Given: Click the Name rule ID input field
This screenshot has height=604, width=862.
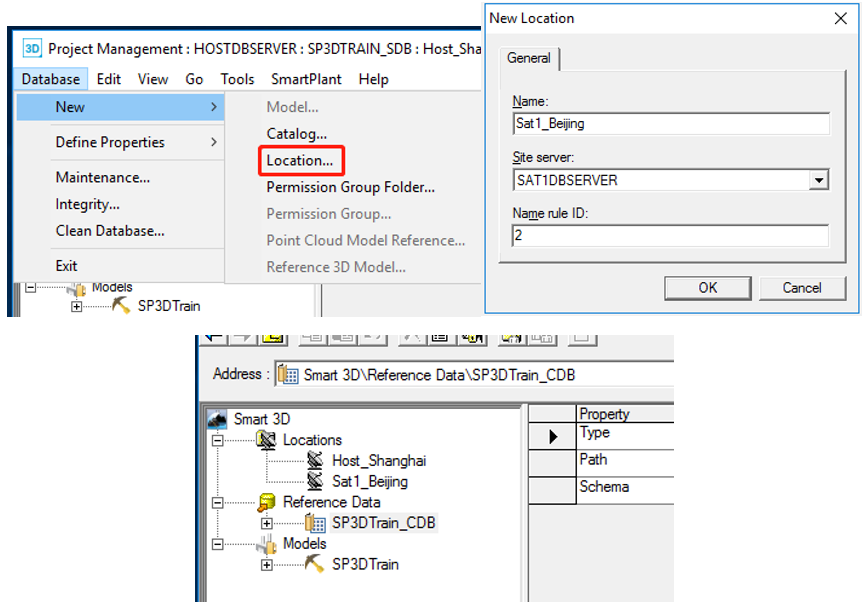Looking at the screenshot, I should pos(669,236).
